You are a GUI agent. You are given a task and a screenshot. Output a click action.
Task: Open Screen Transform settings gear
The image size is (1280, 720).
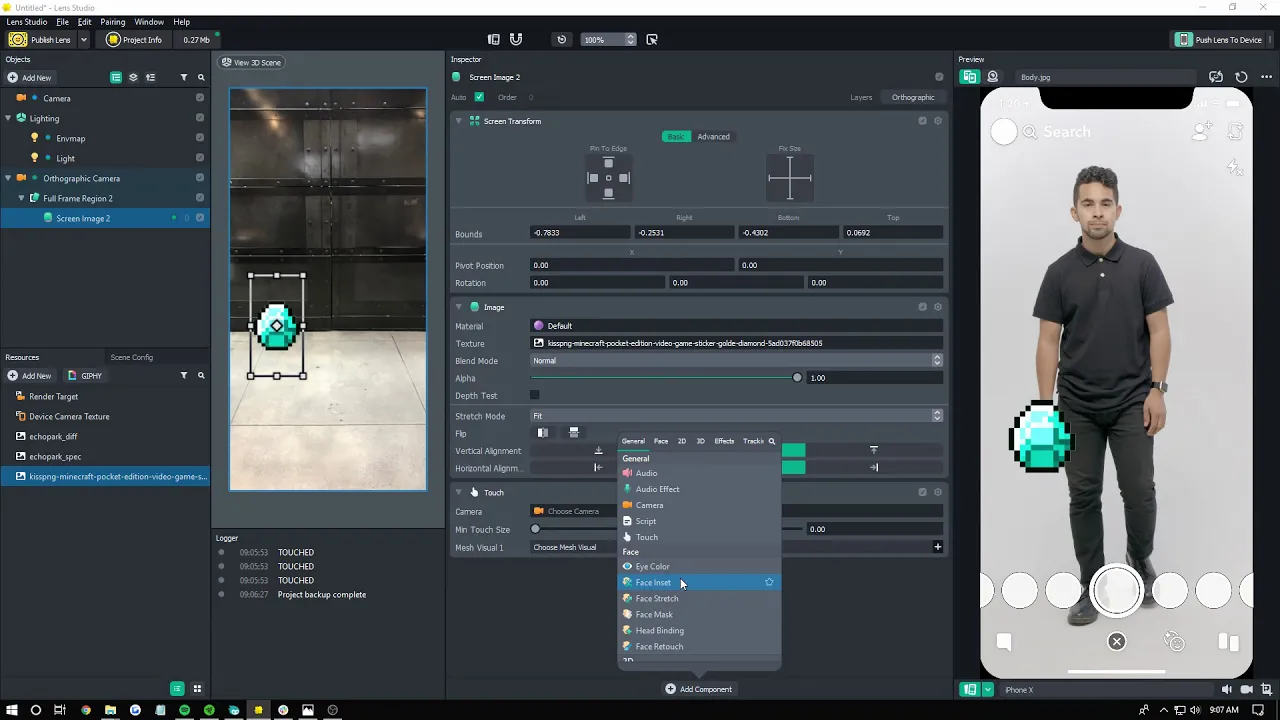pyautogui.click(x=938, y=121)
